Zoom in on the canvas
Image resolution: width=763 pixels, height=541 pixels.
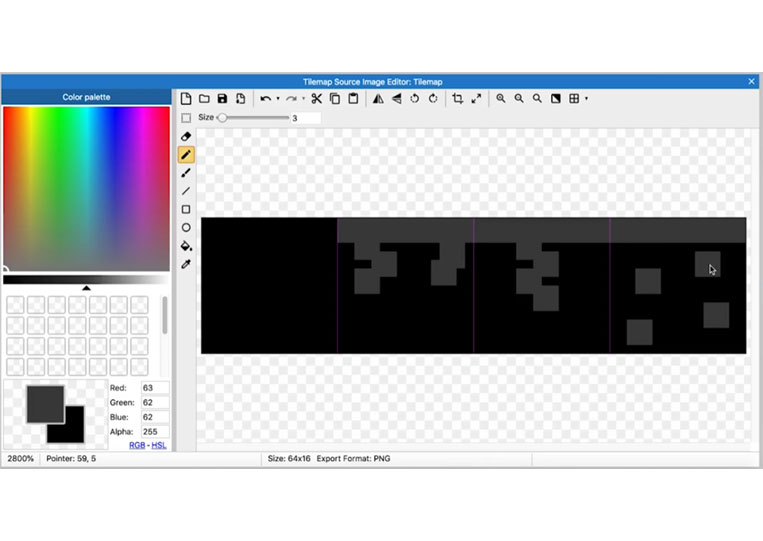coord(501,99)
